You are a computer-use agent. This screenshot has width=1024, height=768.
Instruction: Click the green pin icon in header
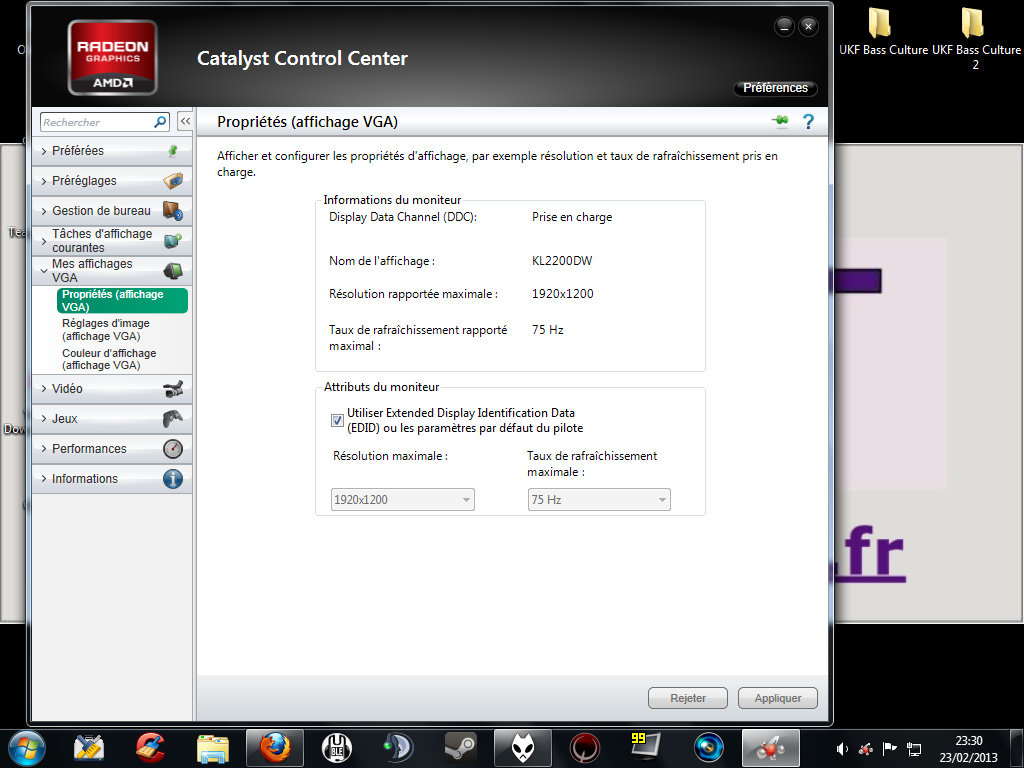pos(780,122)
